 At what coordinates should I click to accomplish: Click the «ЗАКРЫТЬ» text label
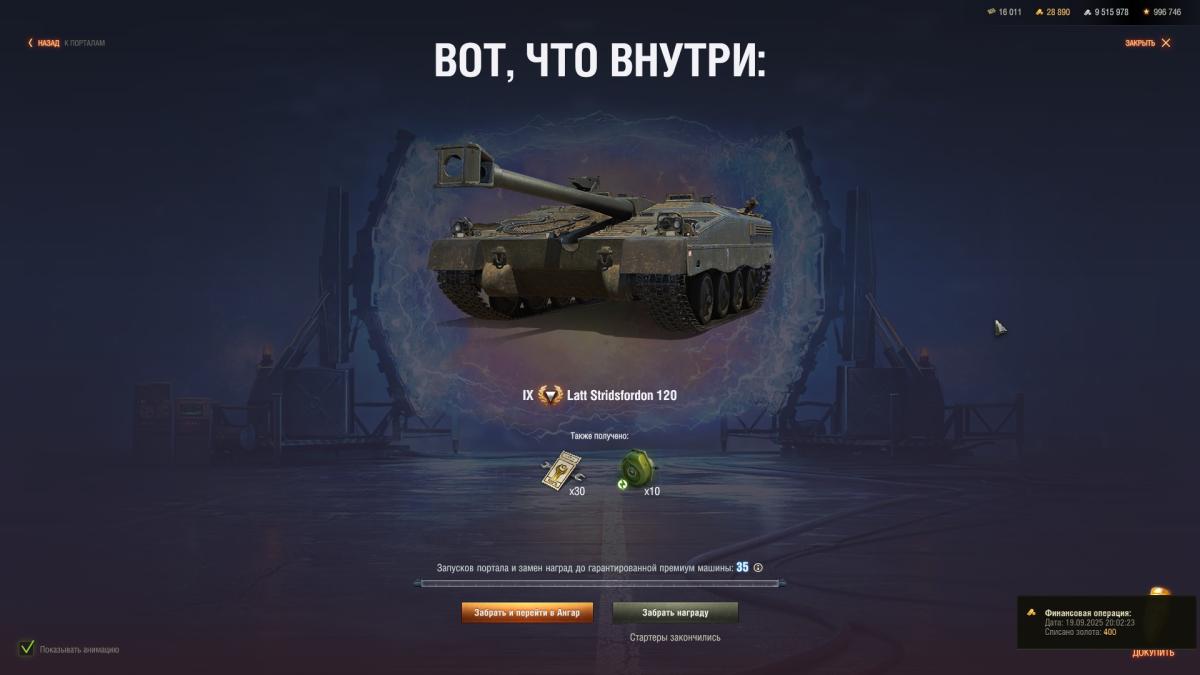point(1140,43)
